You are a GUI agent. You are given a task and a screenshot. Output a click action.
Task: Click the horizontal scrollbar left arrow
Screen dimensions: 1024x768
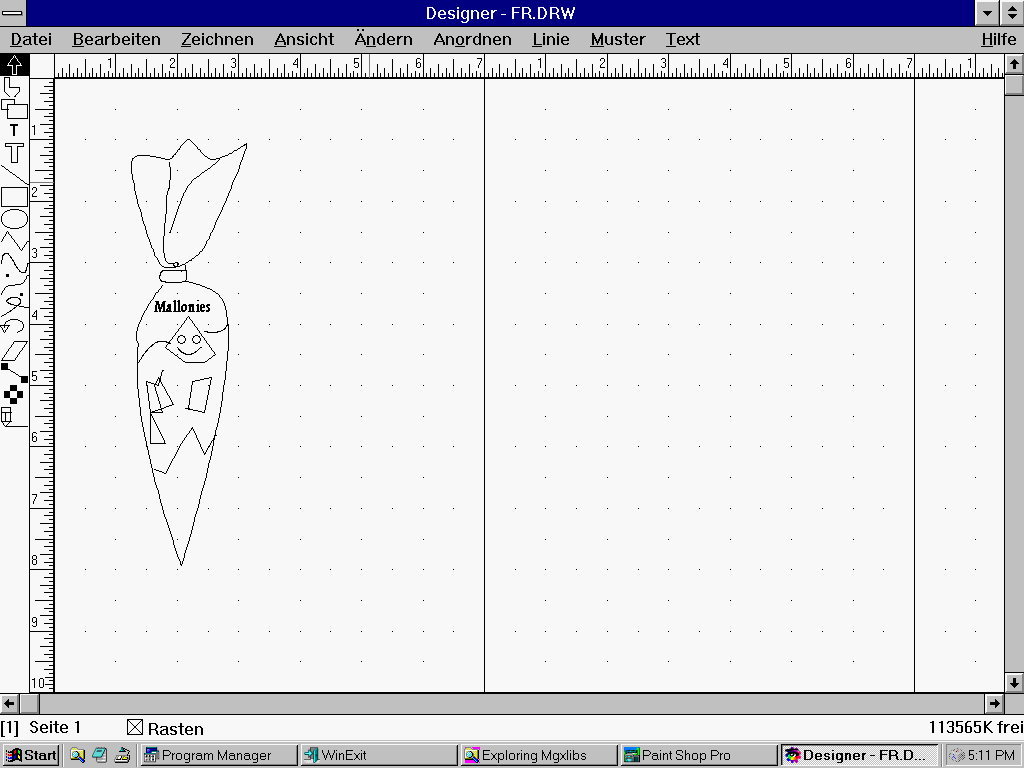pos(9,703)
